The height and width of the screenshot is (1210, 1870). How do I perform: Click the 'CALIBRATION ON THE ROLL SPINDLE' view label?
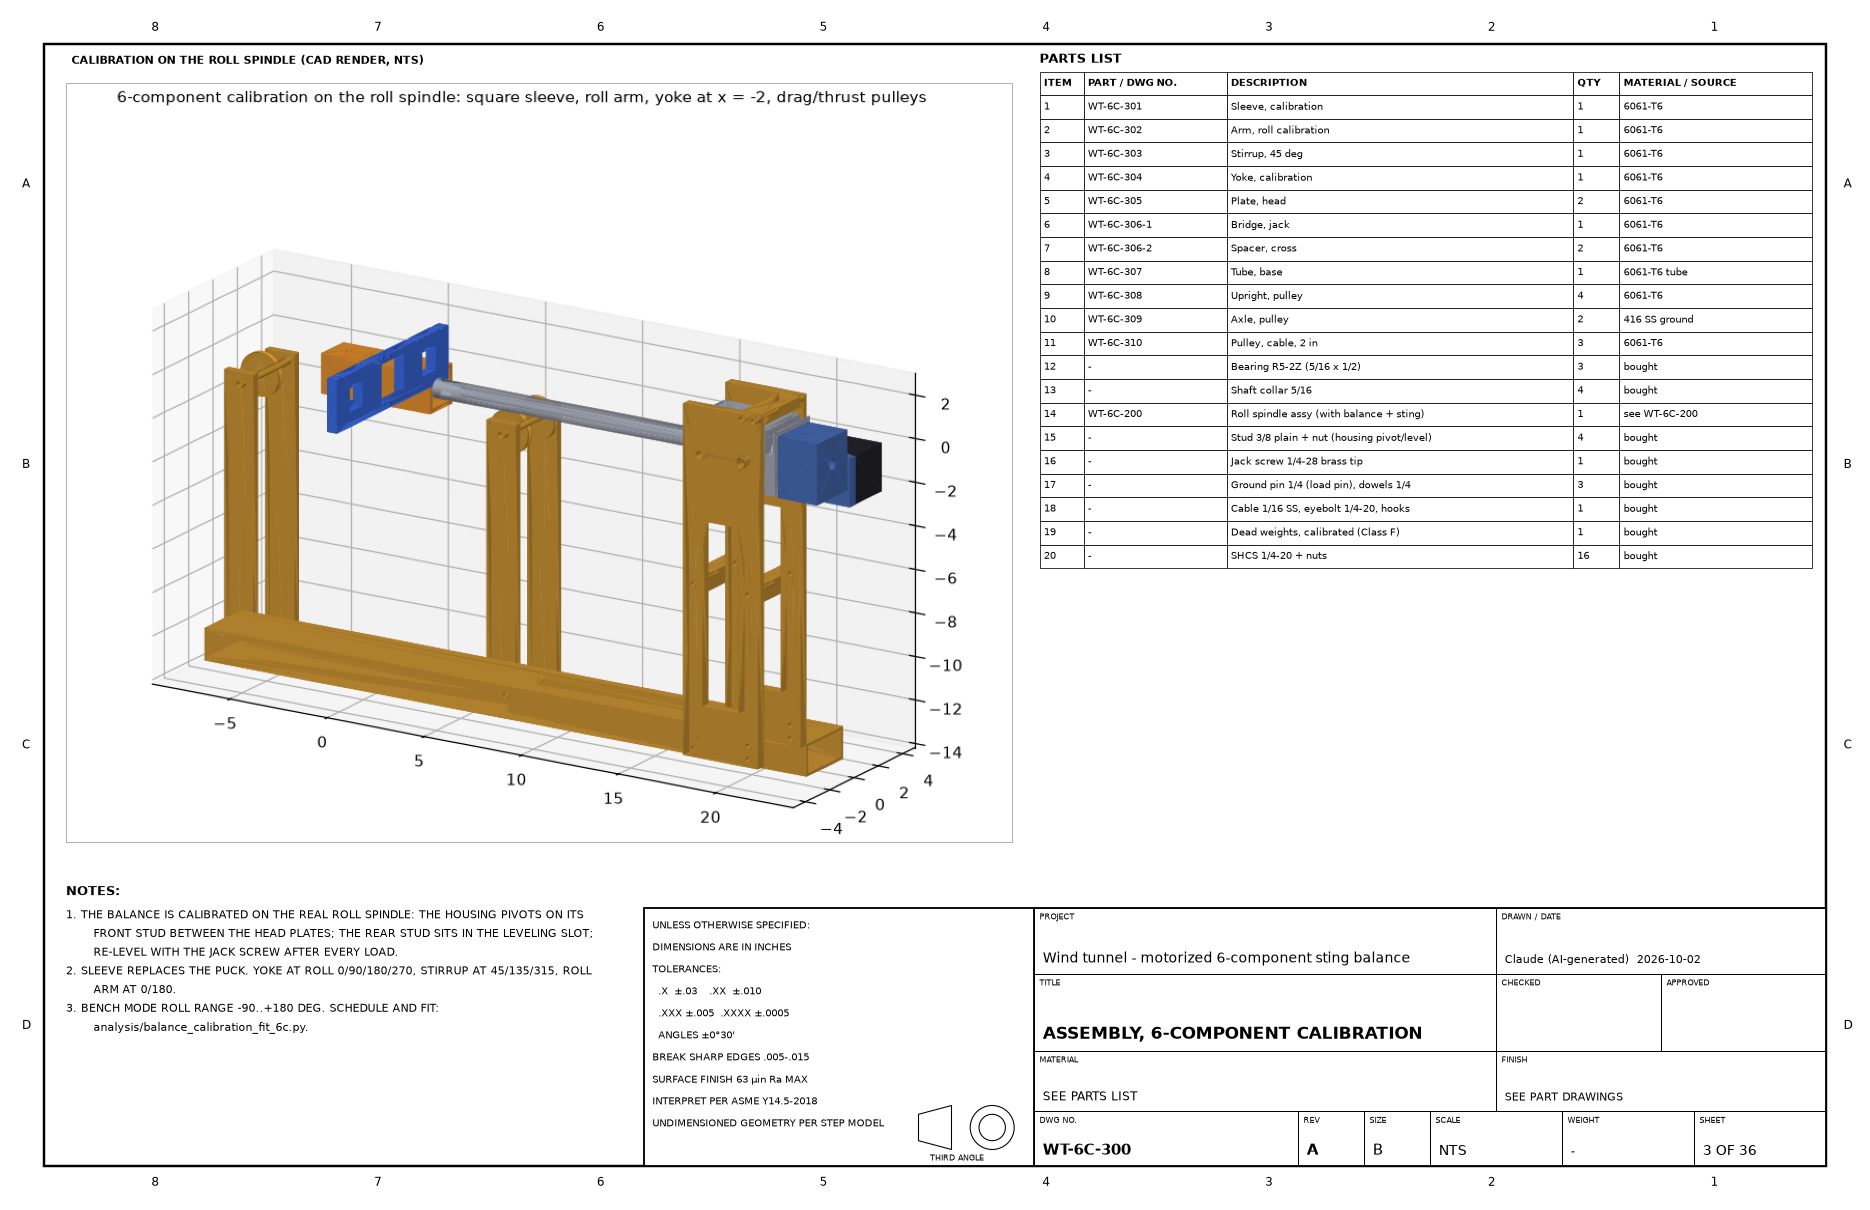point(247,60)
